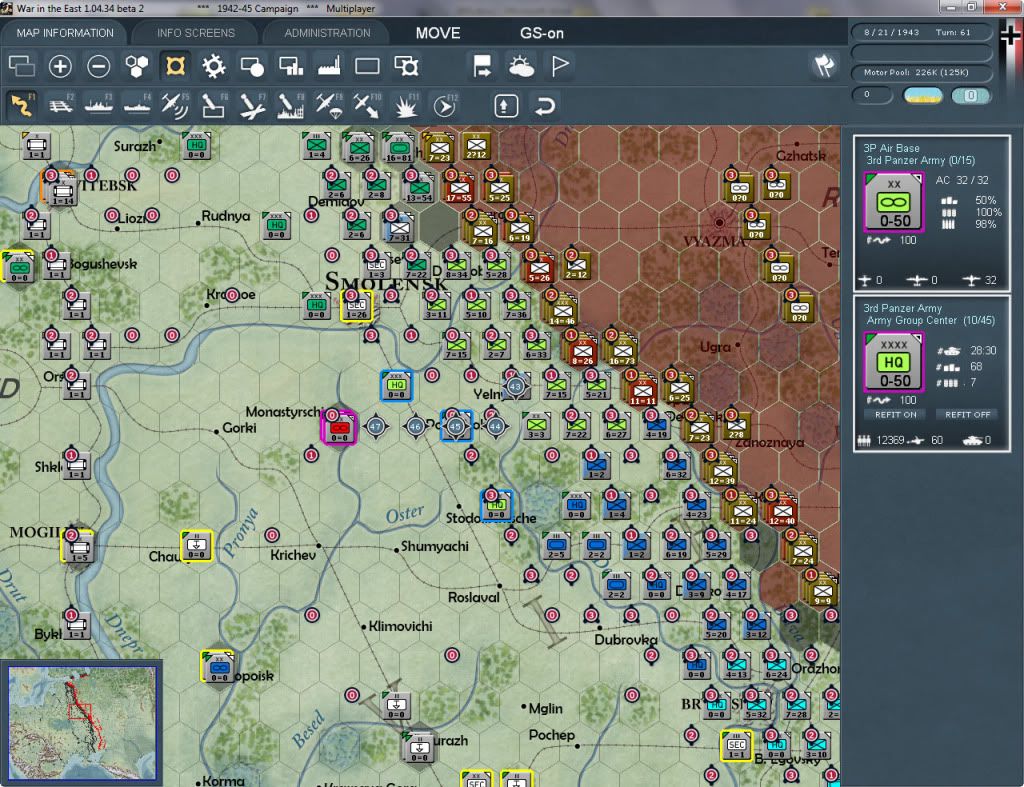
Task: Click the MOVE mode label
Action: pyautogui.click(x=438, y=33)
